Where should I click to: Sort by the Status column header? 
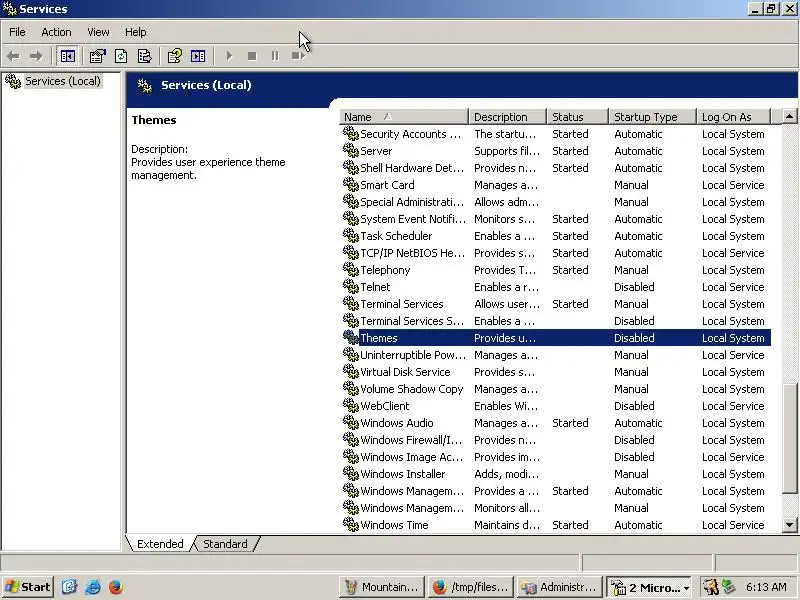(x=578, y=117)
